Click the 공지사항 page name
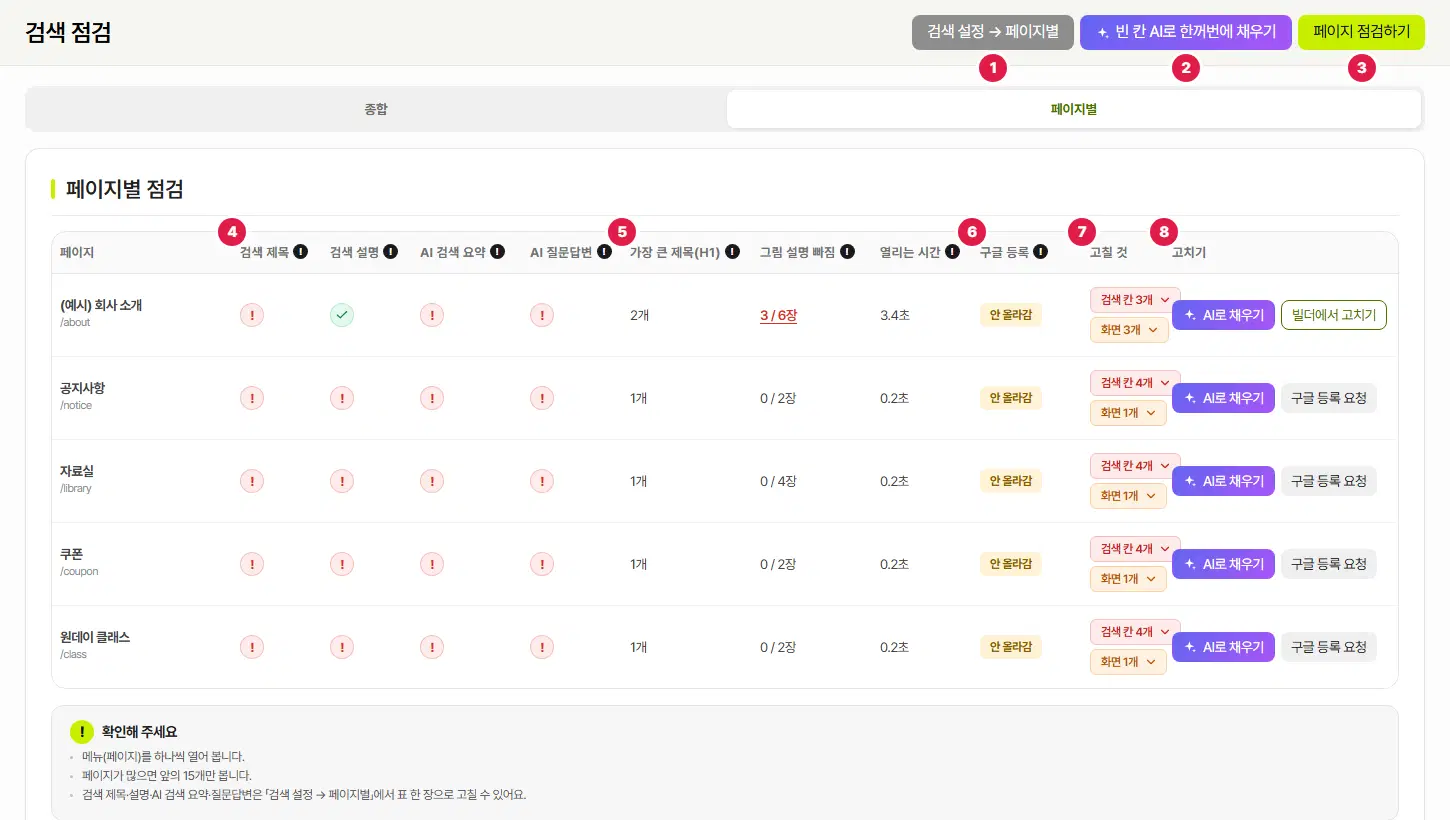The image size is (1450, 820). coord(82,388)
